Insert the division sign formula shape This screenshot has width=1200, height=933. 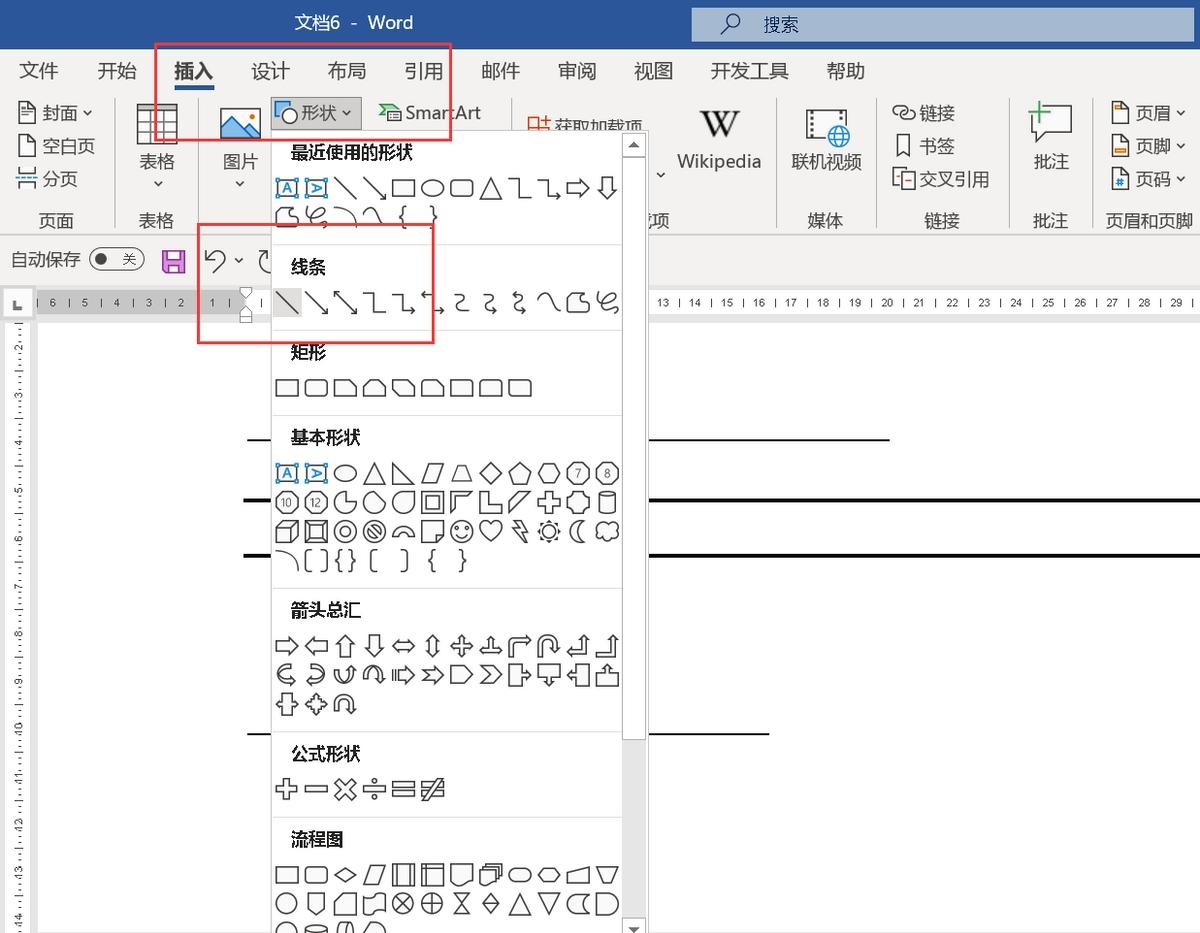click(x=374, y=790)
